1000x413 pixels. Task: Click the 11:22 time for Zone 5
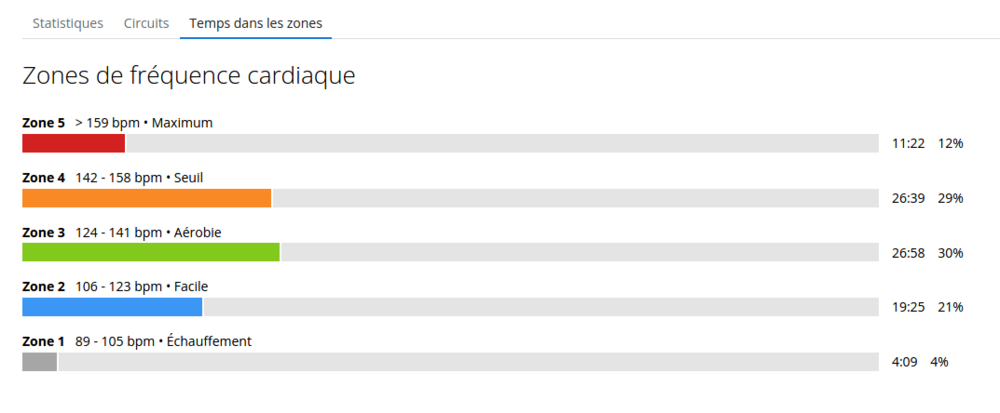[908, 144]
